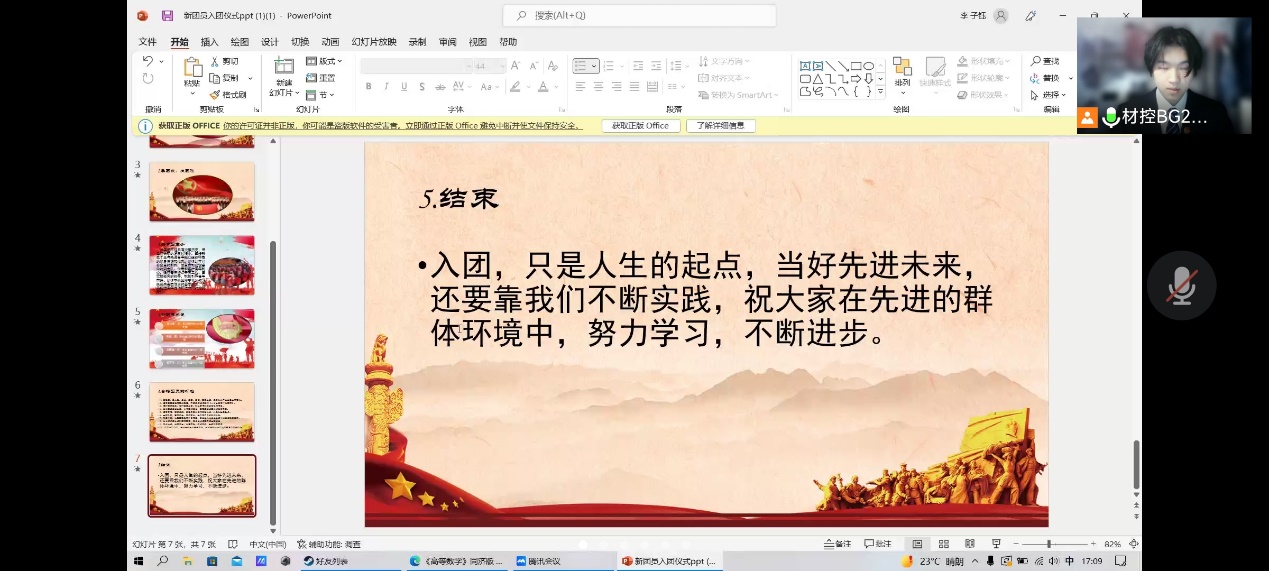Open the Insert (插入) ribbon tab
Image resolution: width=1269 pixels, height=571 pixels.
click(x=209, y=42)
